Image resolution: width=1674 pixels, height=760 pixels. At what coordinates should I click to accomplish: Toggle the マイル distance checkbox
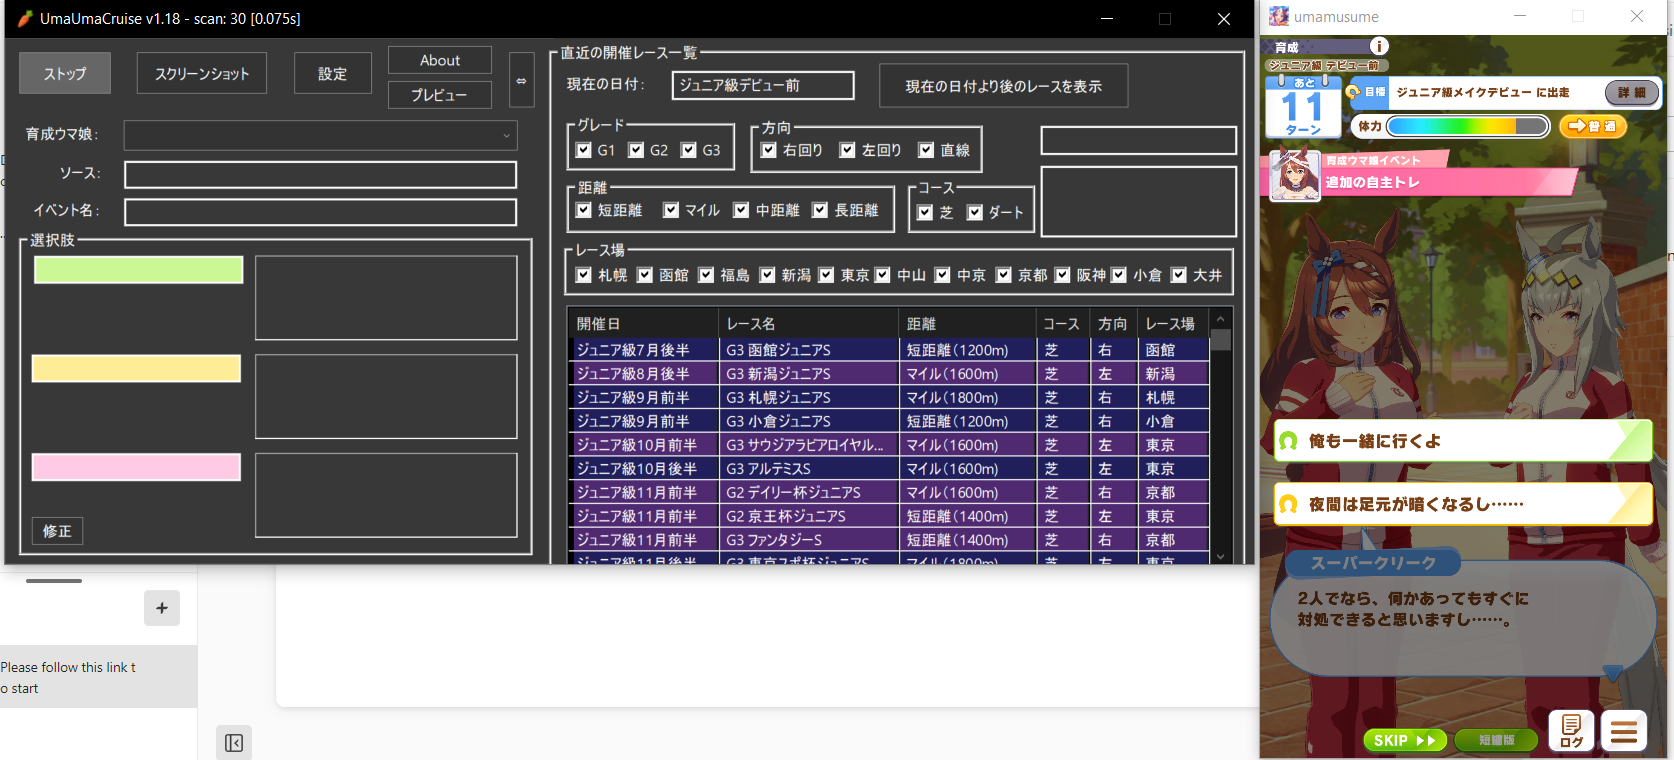671,210
